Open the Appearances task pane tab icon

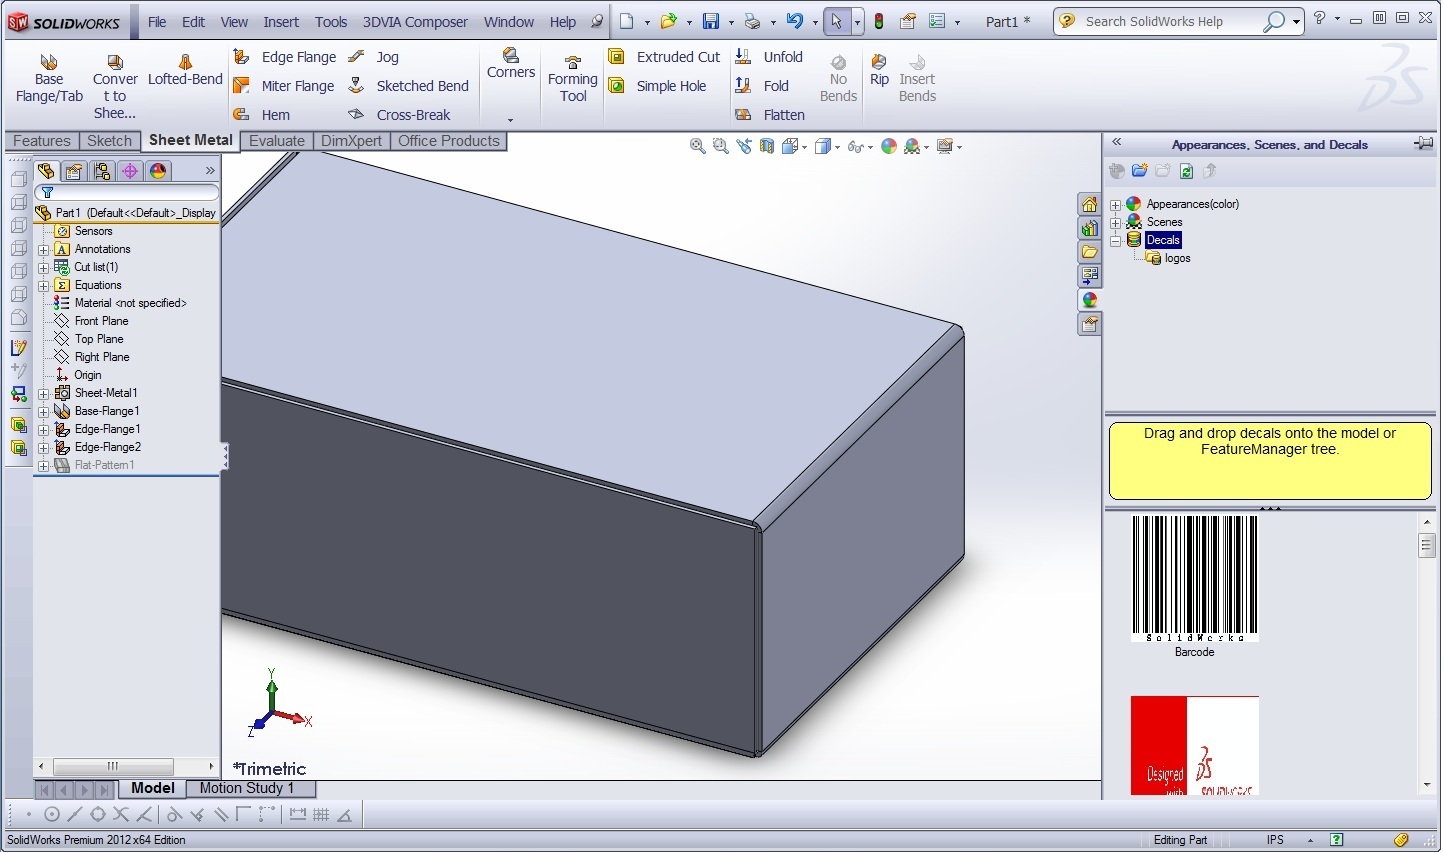[x=1090, y=300]
